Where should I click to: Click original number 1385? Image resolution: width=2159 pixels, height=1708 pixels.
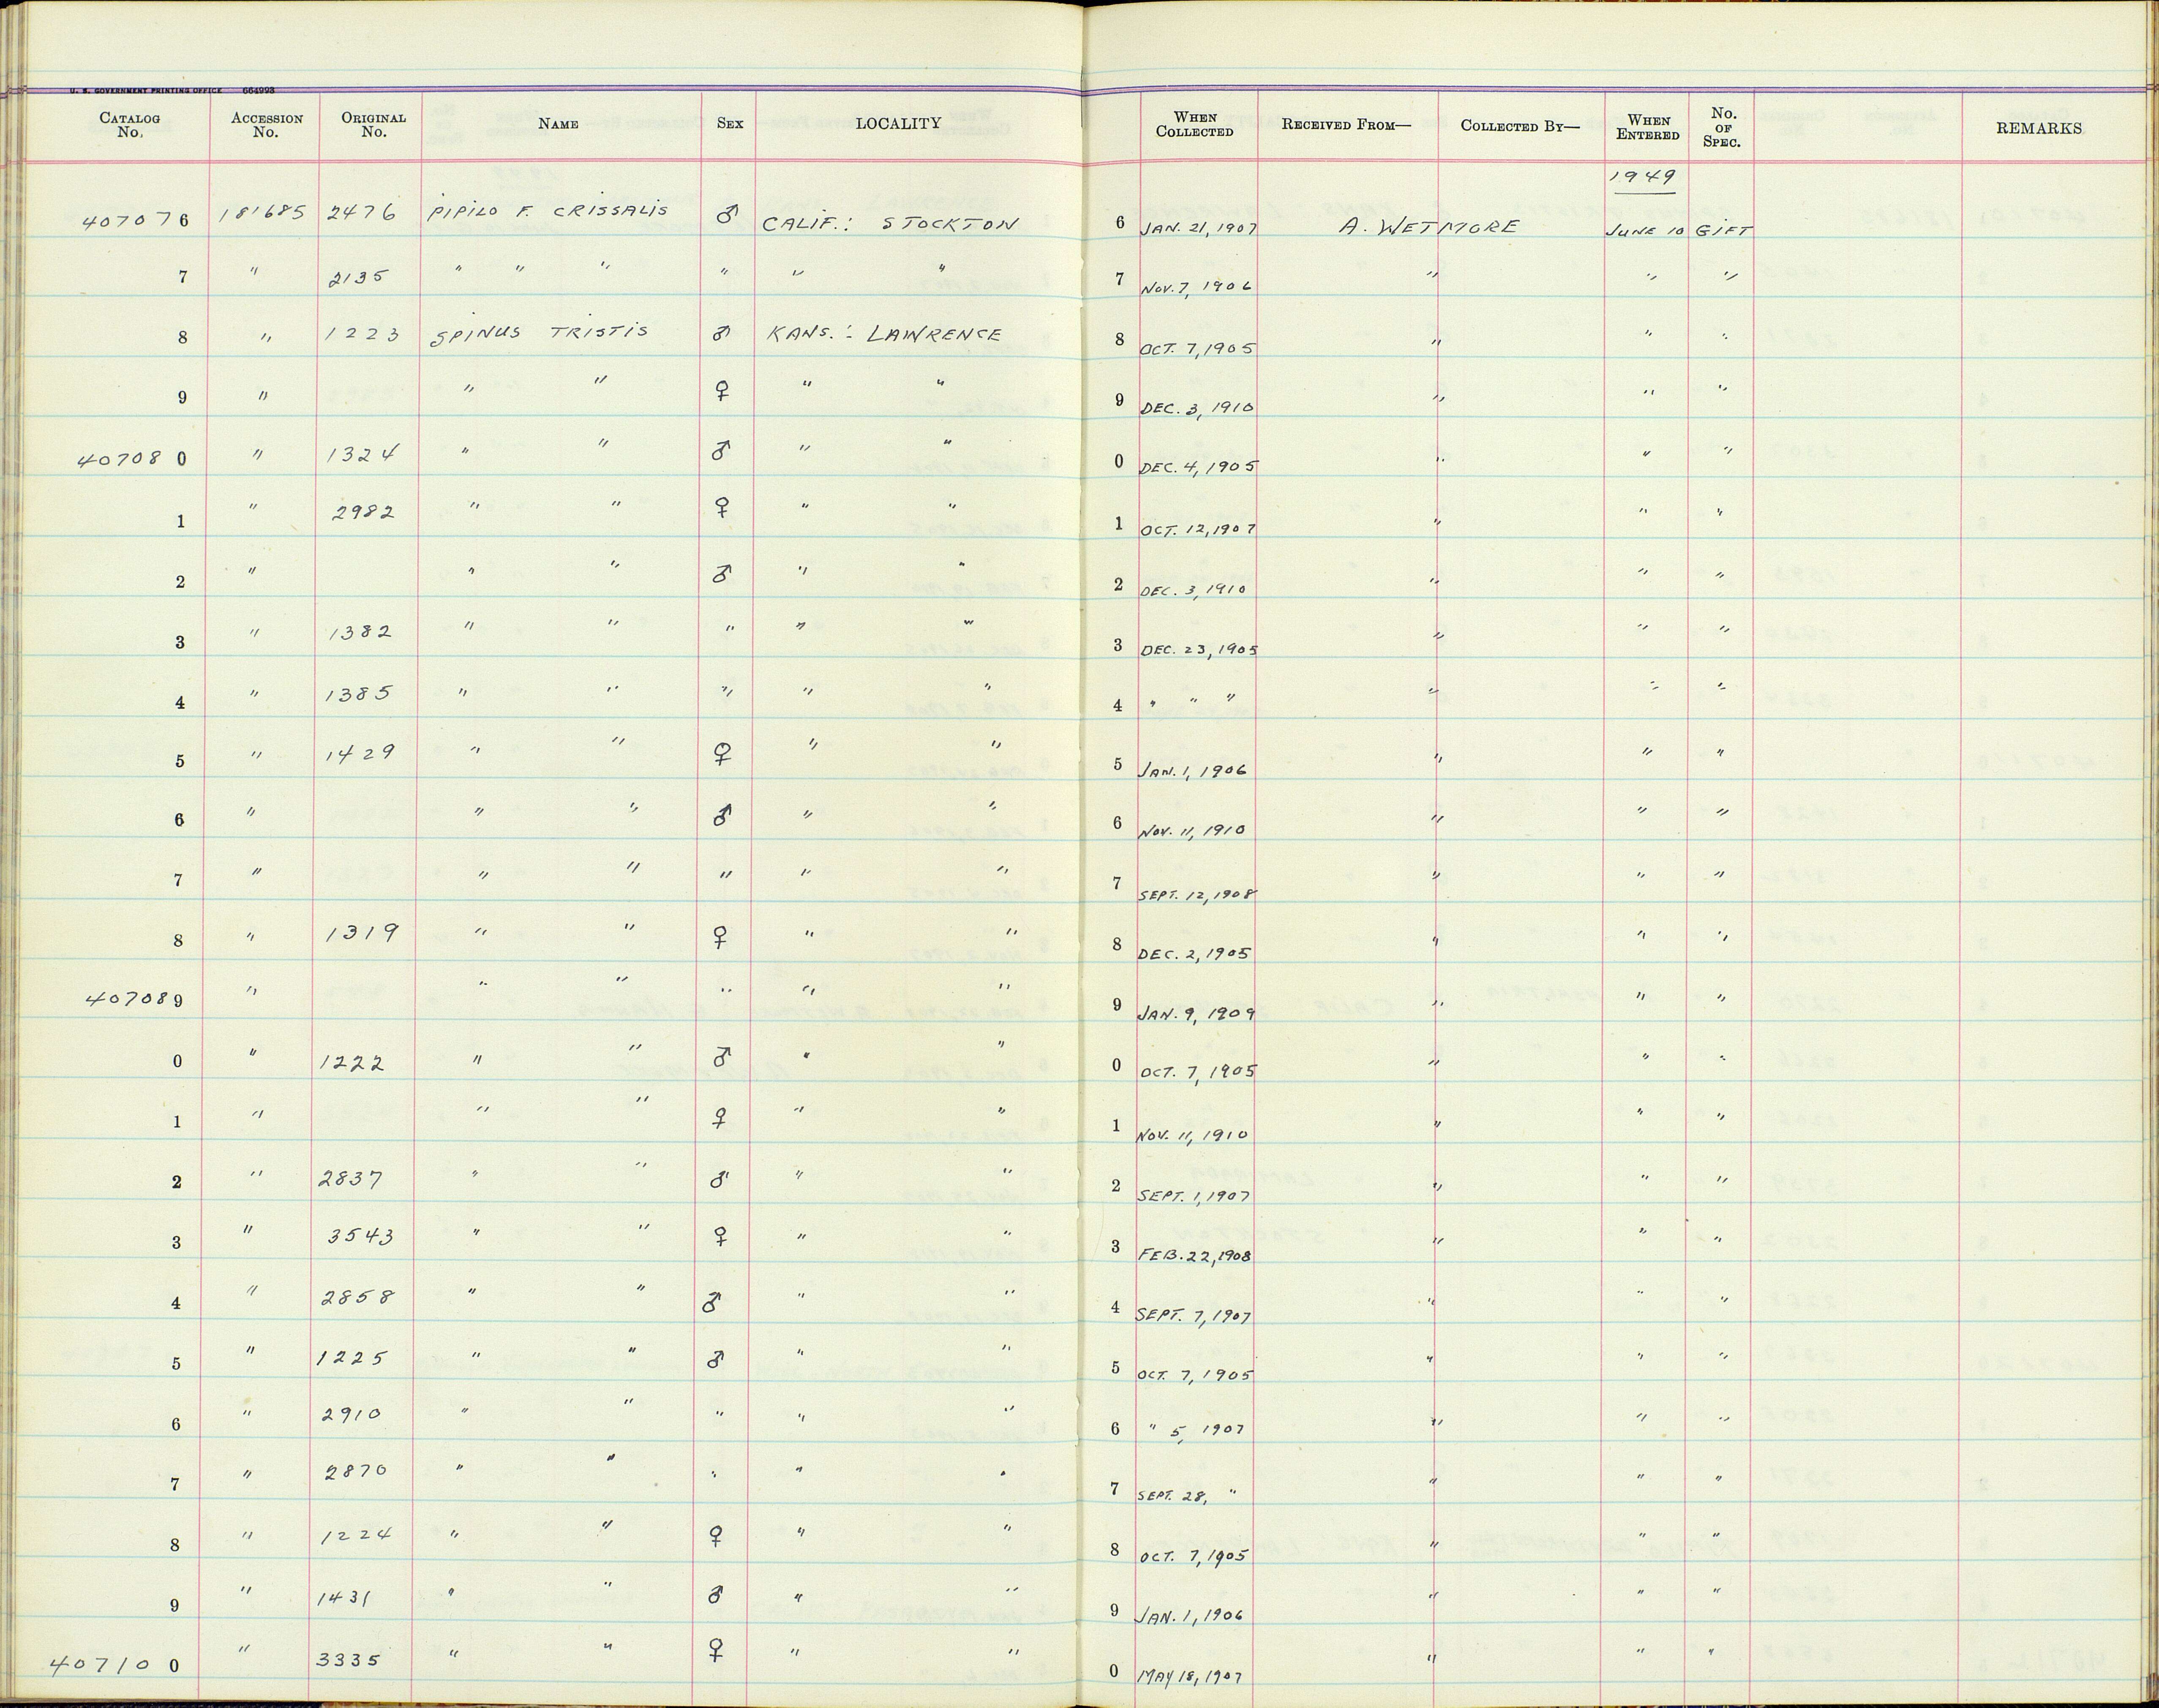point(361,693)
